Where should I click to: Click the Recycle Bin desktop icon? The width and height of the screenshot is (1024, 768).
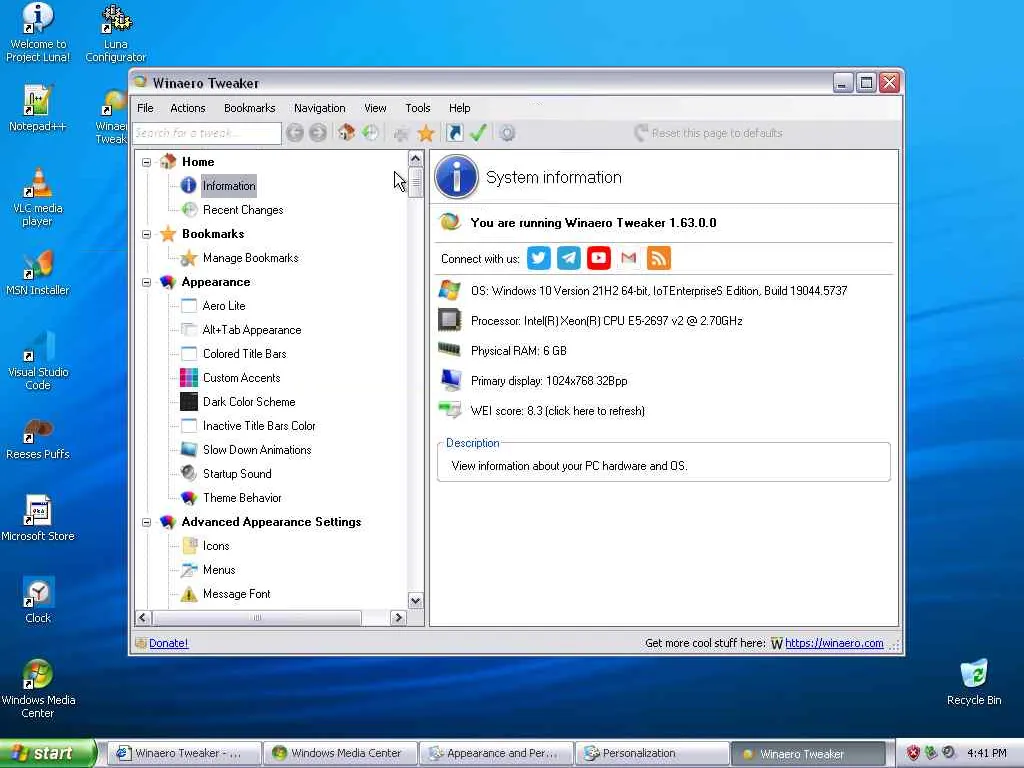(974, 682)
